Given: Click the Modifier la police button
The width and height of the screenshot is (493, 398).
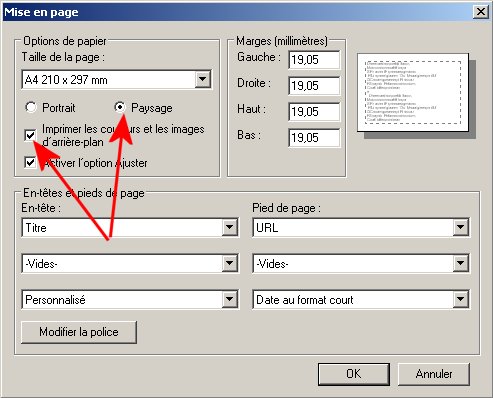Looking at the screenshot, I should point(79,332).
